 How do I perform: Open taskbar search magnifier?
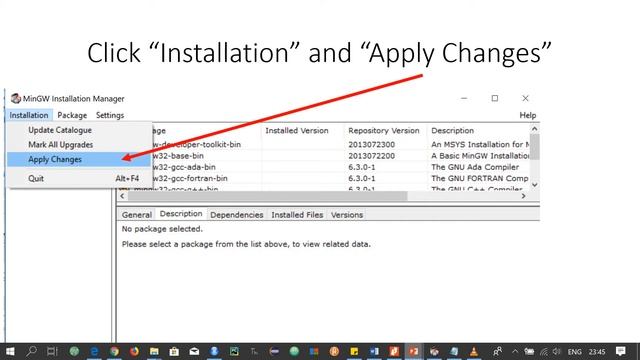click(x=31, y=351)
